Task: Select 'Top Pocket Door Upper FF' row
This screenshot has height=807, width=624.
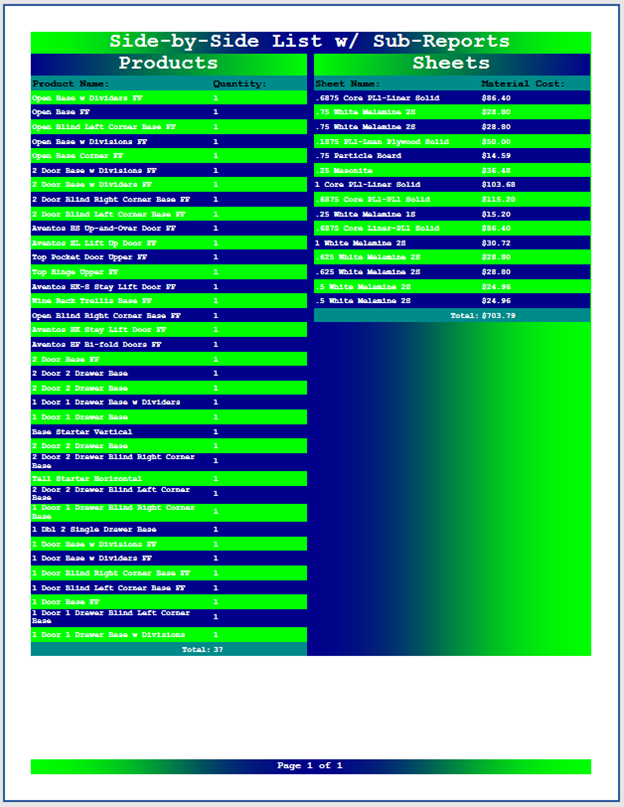Action: pyautogui.click(x=169, y=257)
